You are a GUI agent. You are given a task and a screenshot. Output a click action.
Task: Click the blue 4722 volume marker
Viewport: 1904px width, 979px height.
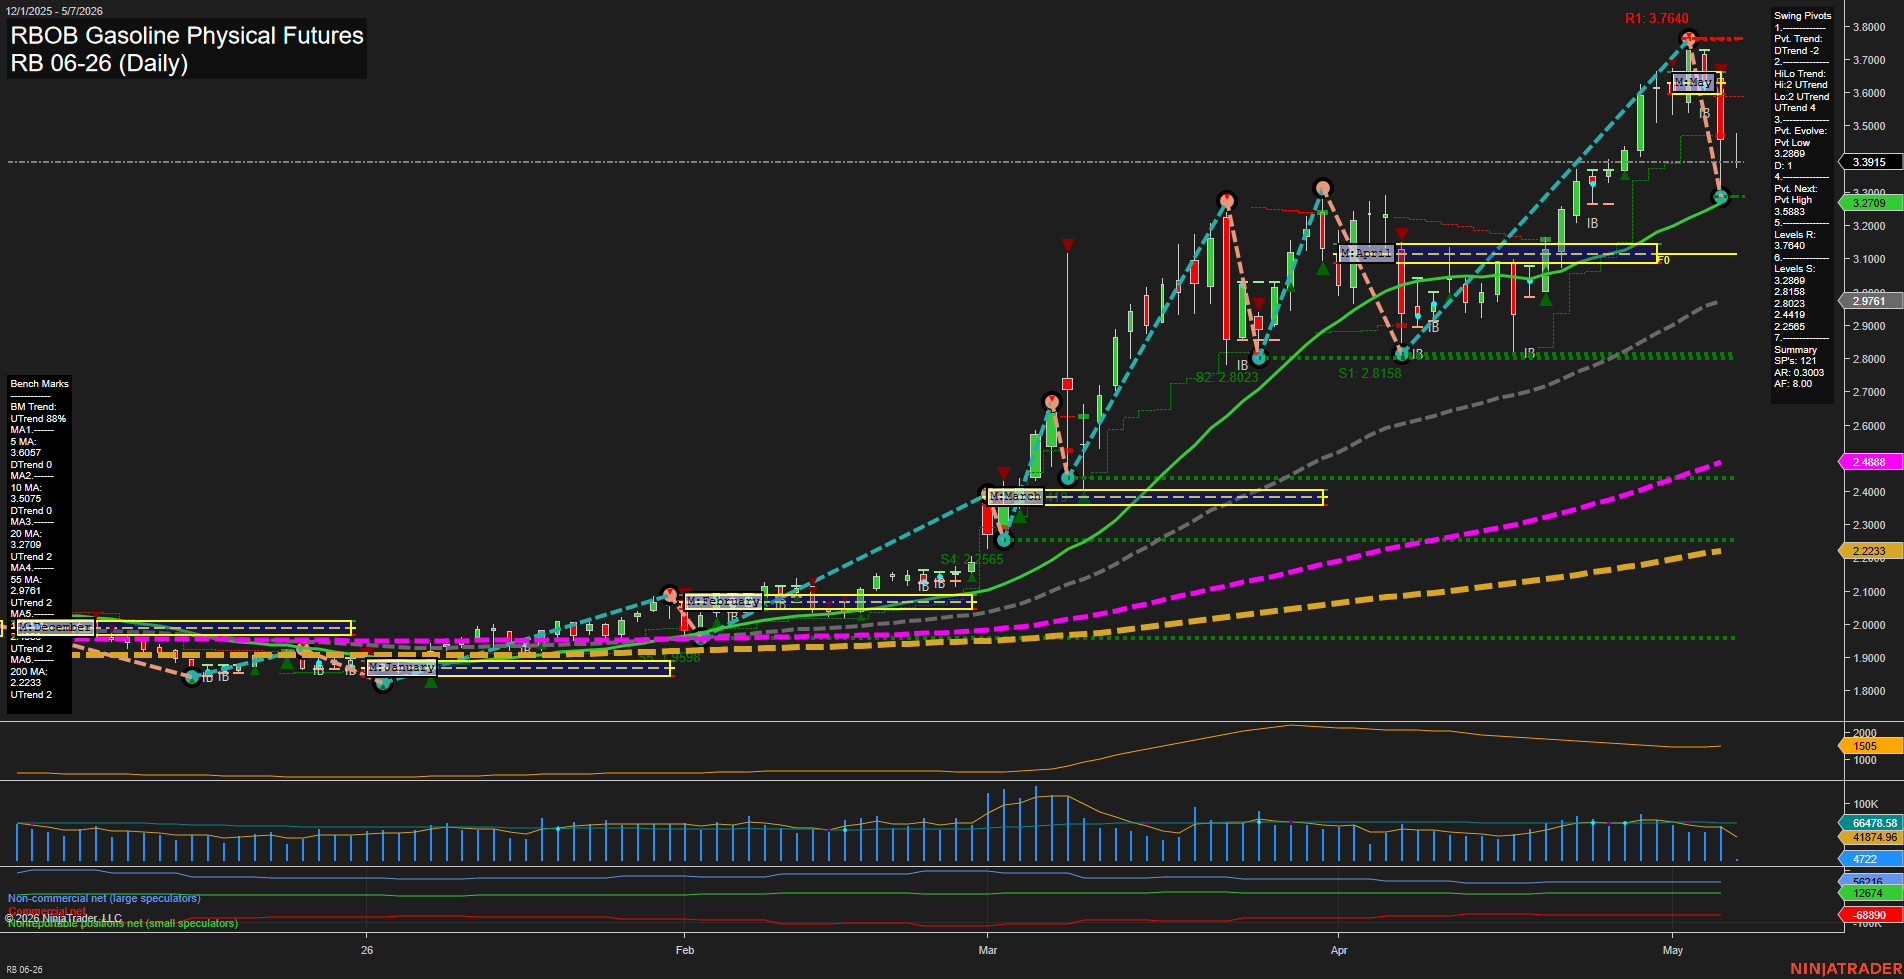click(x=1868, y=859)
